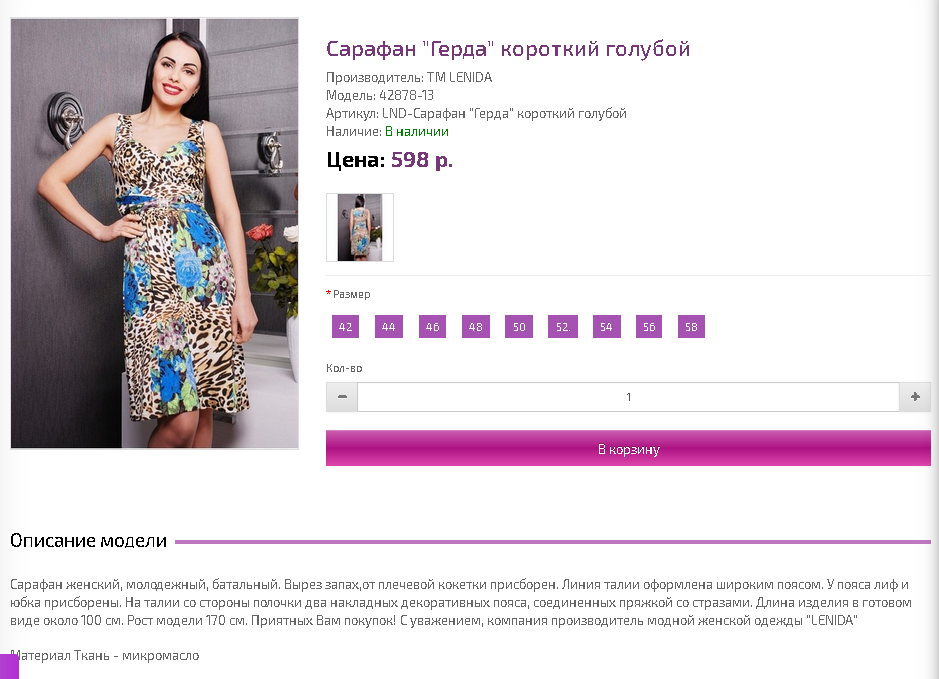Click the Описание модели section heading
The height and width of the screenshot is (679, 939).
(89, 541)
